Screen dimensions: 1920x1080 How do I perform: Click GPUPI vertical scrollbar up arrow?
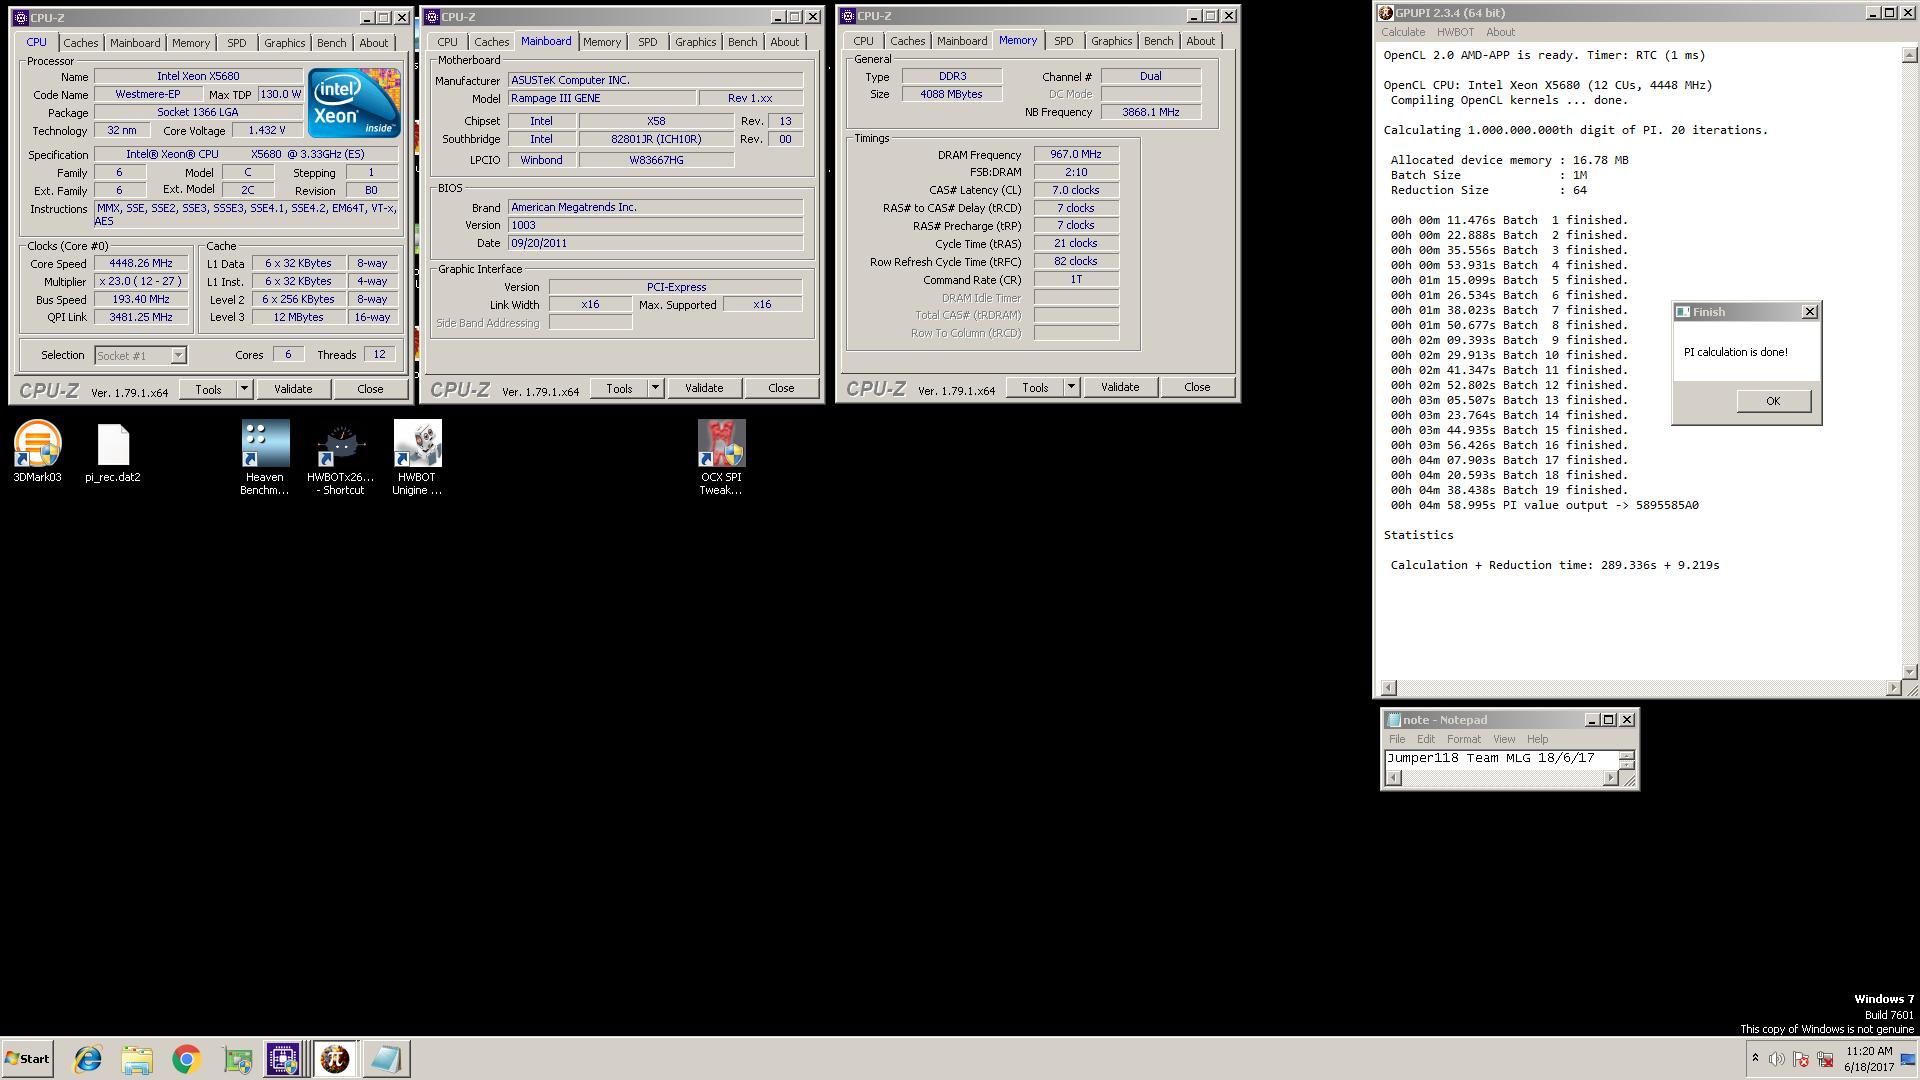[x=1910, y=56]
